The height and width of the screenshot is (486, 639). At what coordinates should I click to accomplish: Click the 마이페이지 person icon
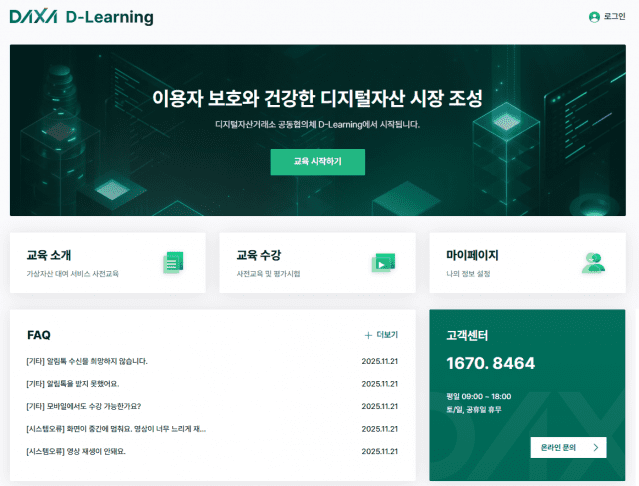(x=593, y=263)
